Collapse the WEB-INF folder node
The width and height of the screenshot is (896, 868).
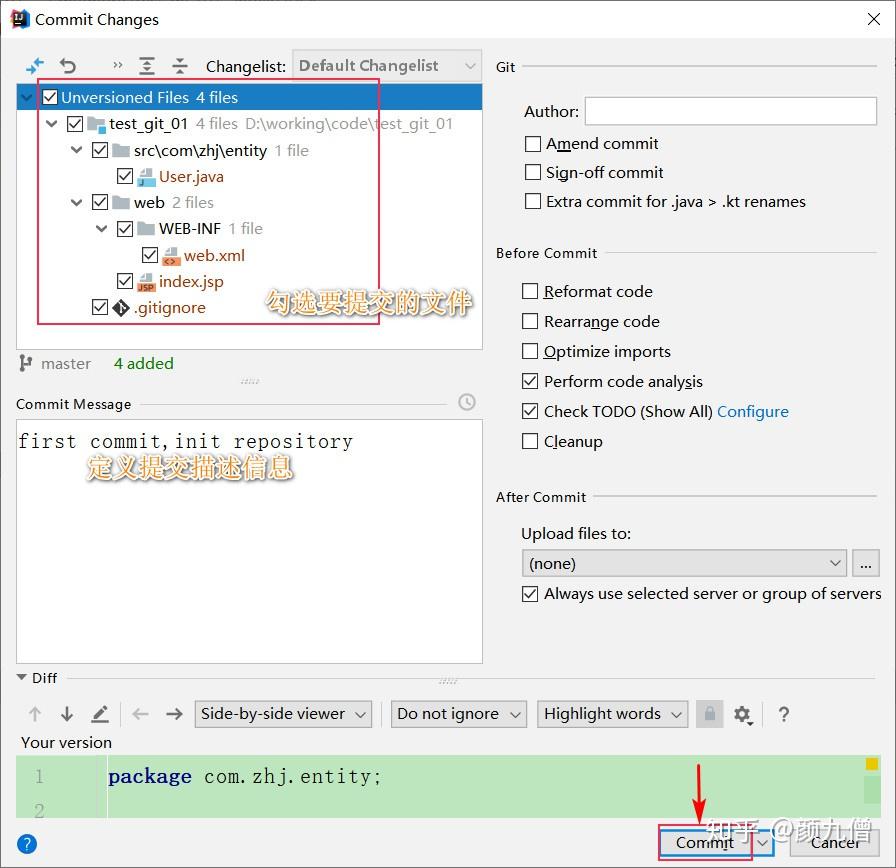[x=101, y=229]
